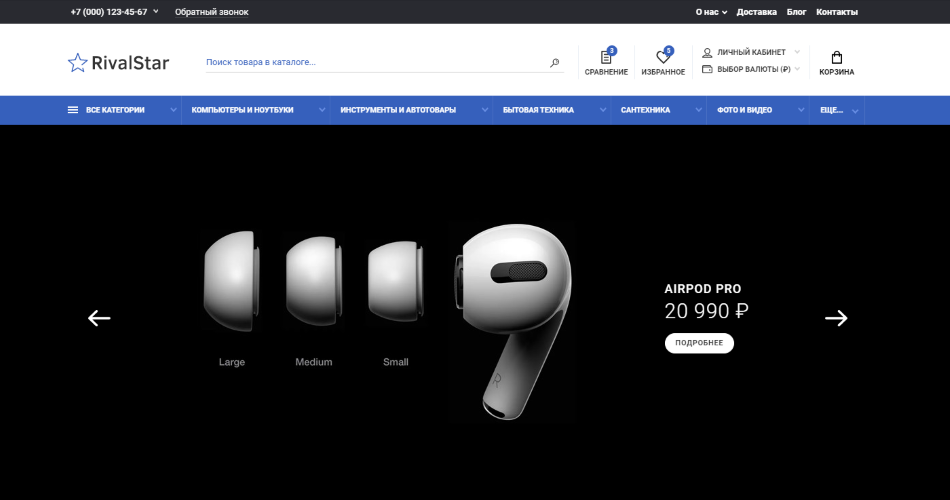Expand the Фото и видео chevron
The width and height of the screenshot is (950, 500).
(x=801, y=110)
